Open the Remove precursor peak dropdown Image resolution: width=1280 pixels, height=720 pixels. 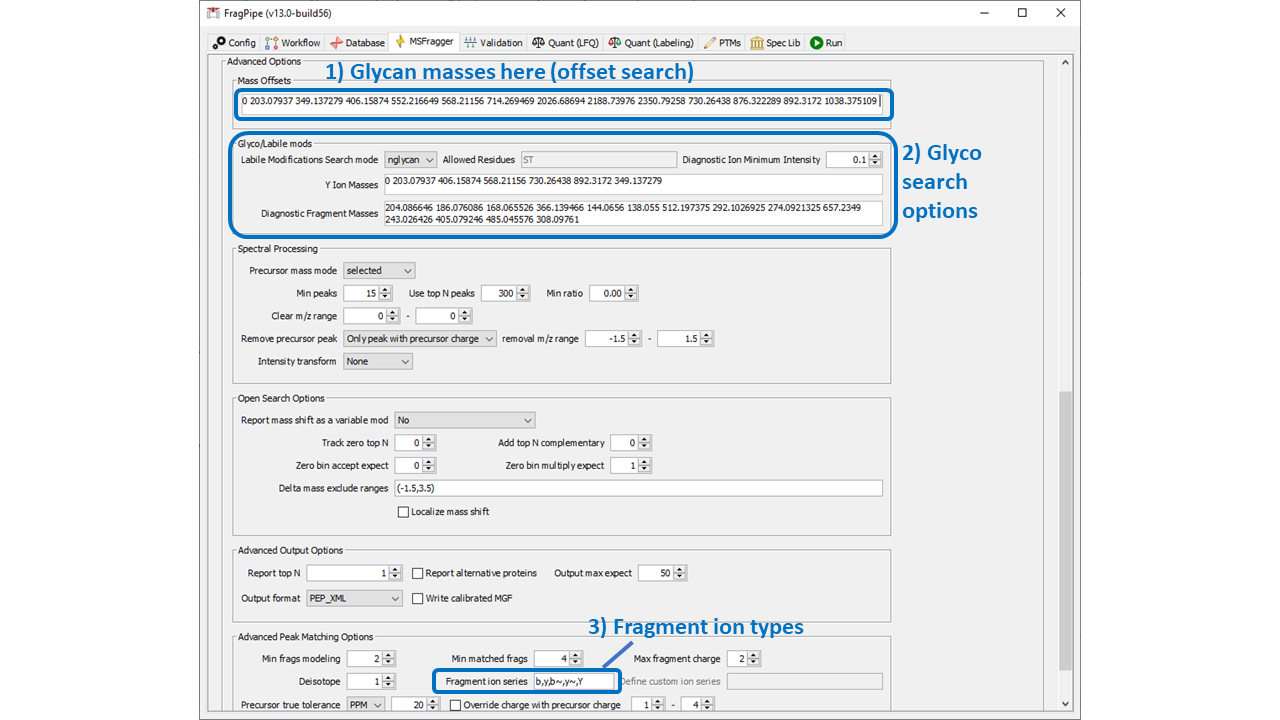coord(420,339)
